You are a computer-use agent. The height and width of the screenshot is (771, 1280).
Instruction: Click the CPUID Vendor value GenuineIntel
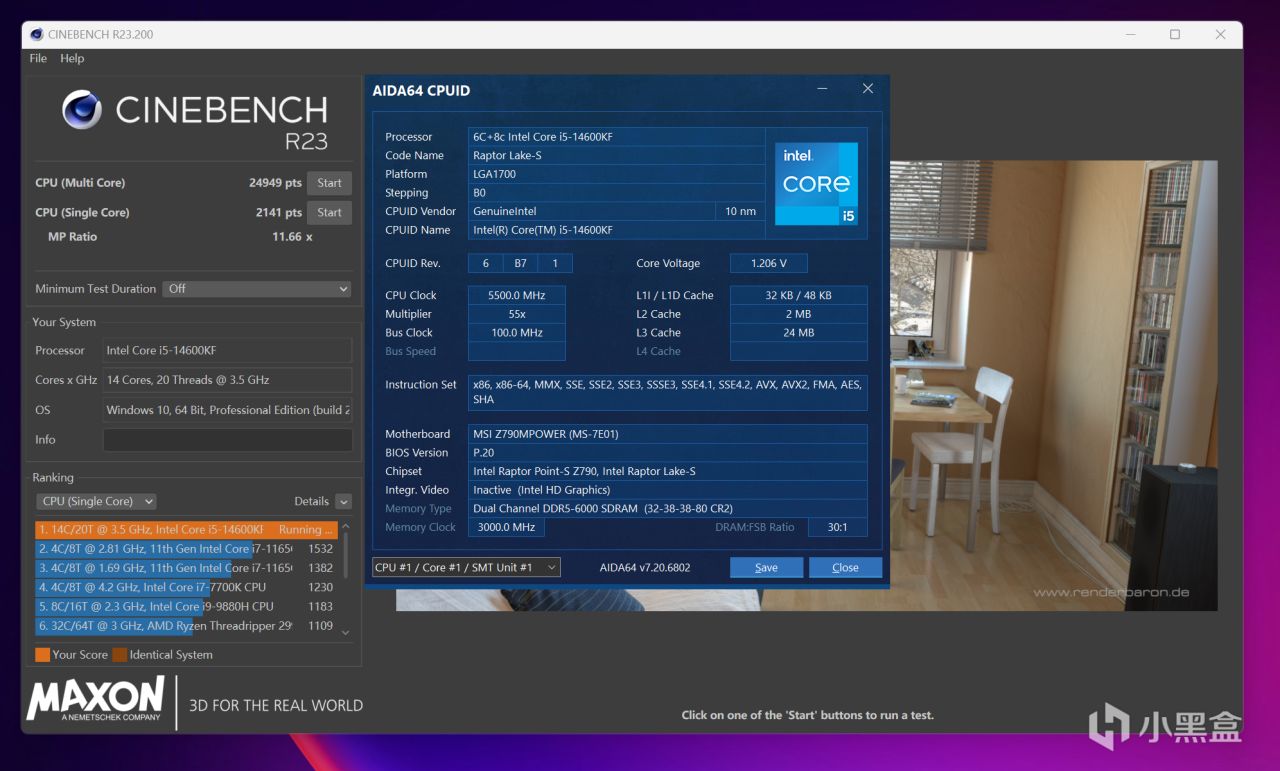pos(592,211)
